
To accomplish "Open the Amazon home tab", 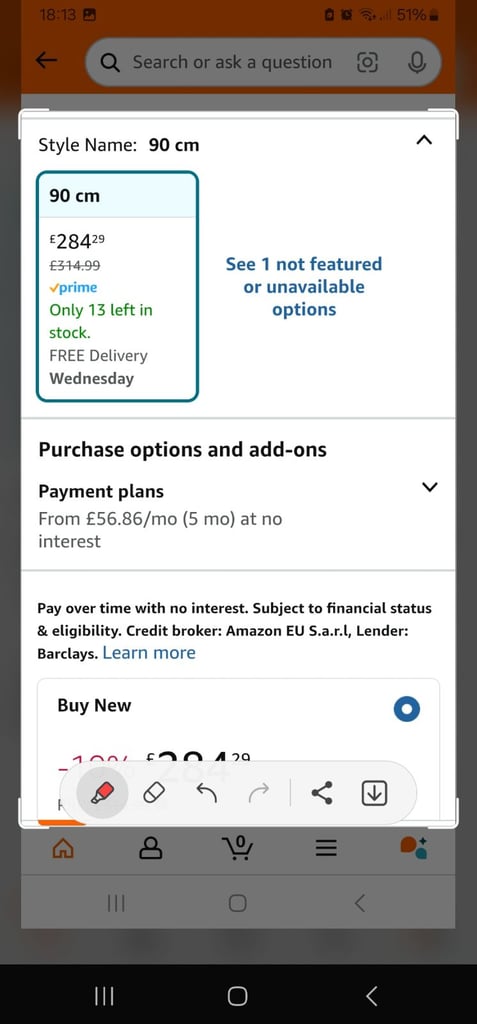I will [63, 848].
